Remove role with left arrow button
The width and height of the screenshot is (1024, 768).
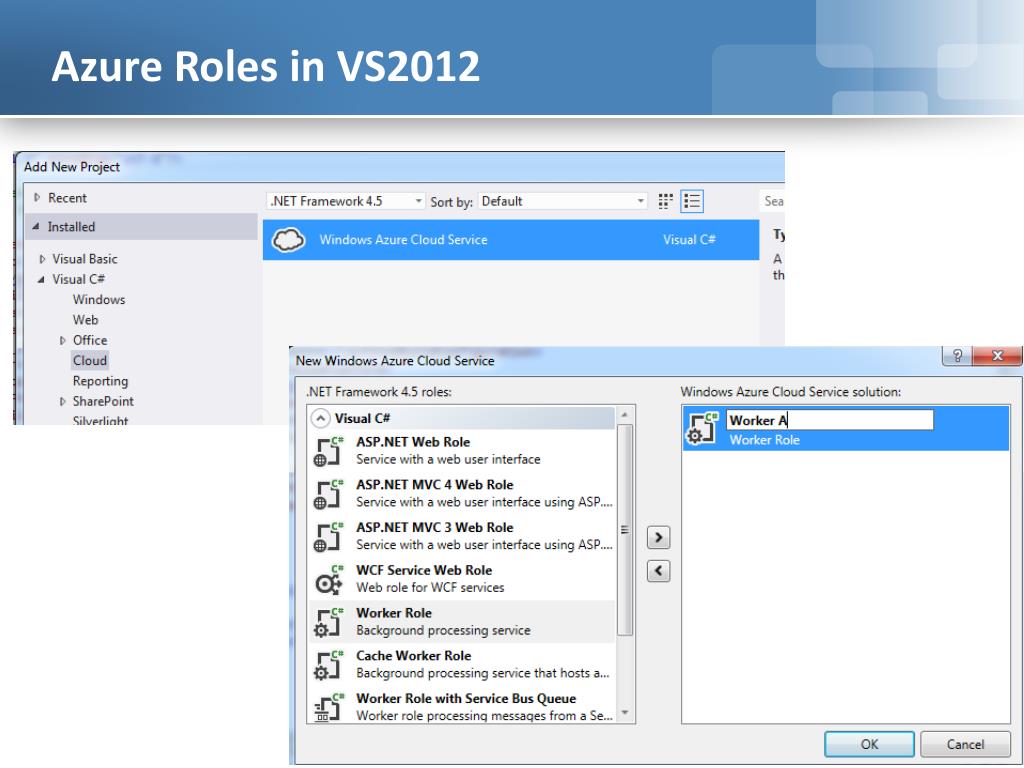coord(658,571)
